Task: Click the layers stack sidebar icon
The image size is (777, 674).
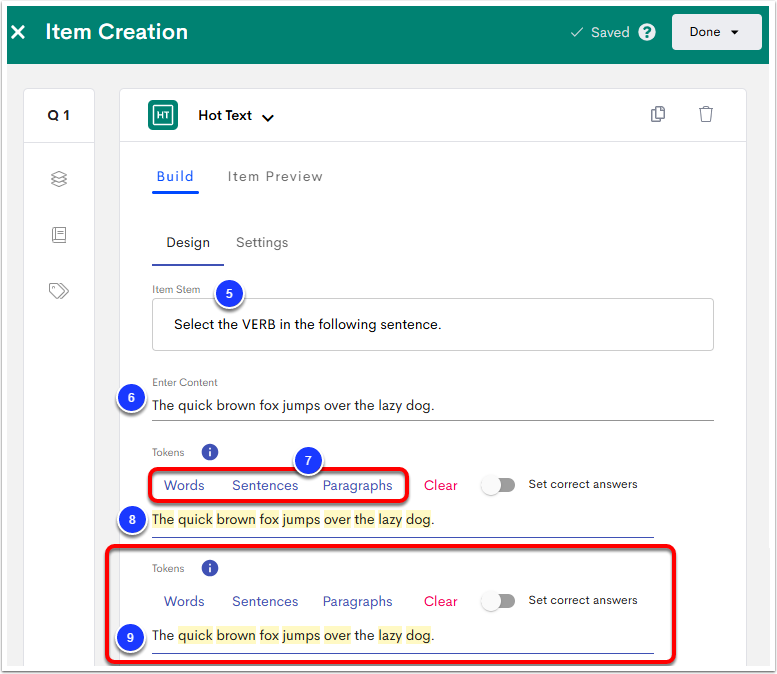Action: point(59,179)
